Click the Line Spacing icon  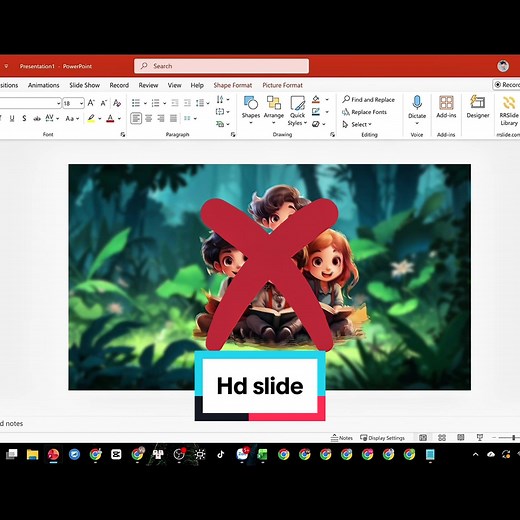tap(200, 103)
